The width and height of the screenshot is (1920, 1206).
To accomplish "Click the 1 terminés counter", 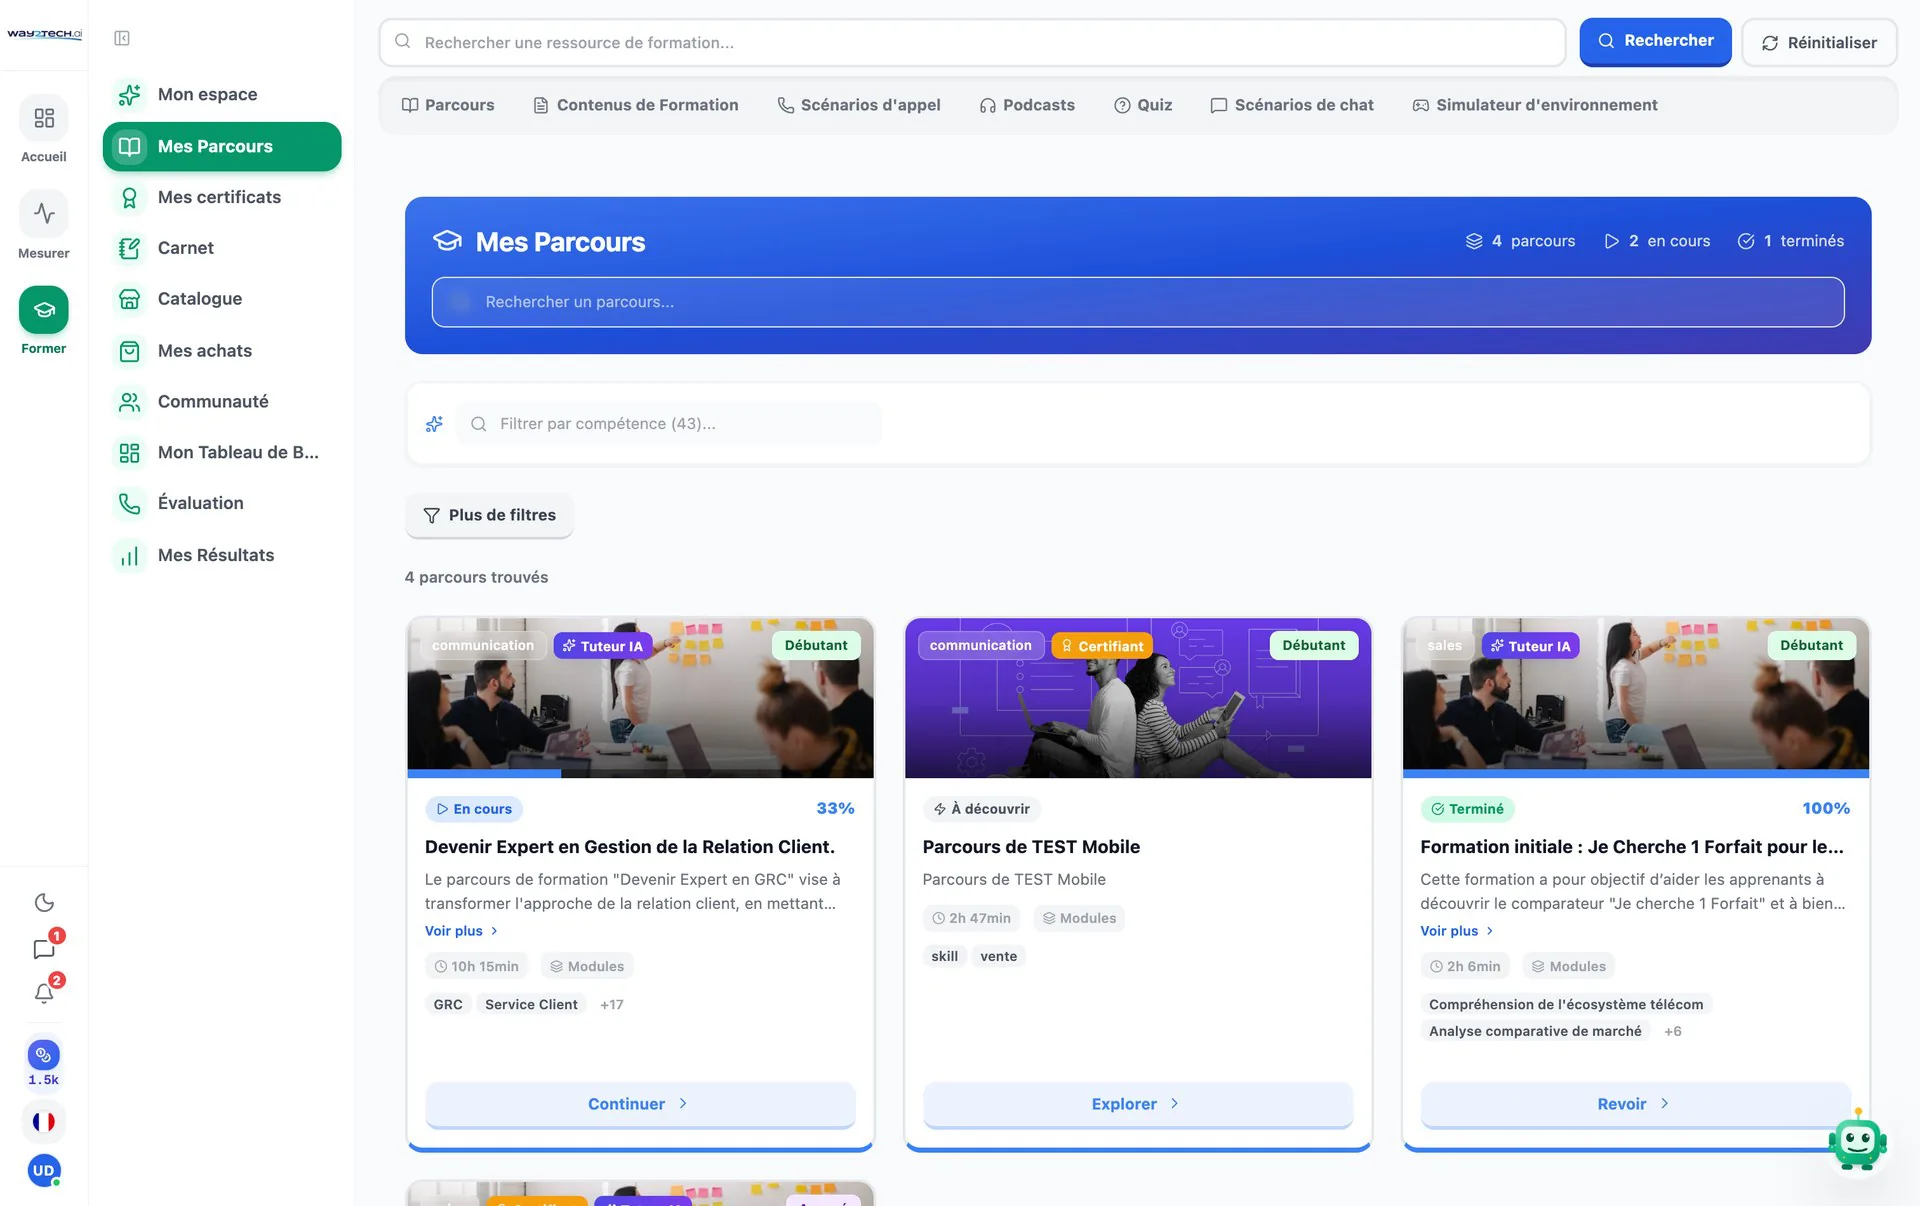I will click(x=1791, y=241).
